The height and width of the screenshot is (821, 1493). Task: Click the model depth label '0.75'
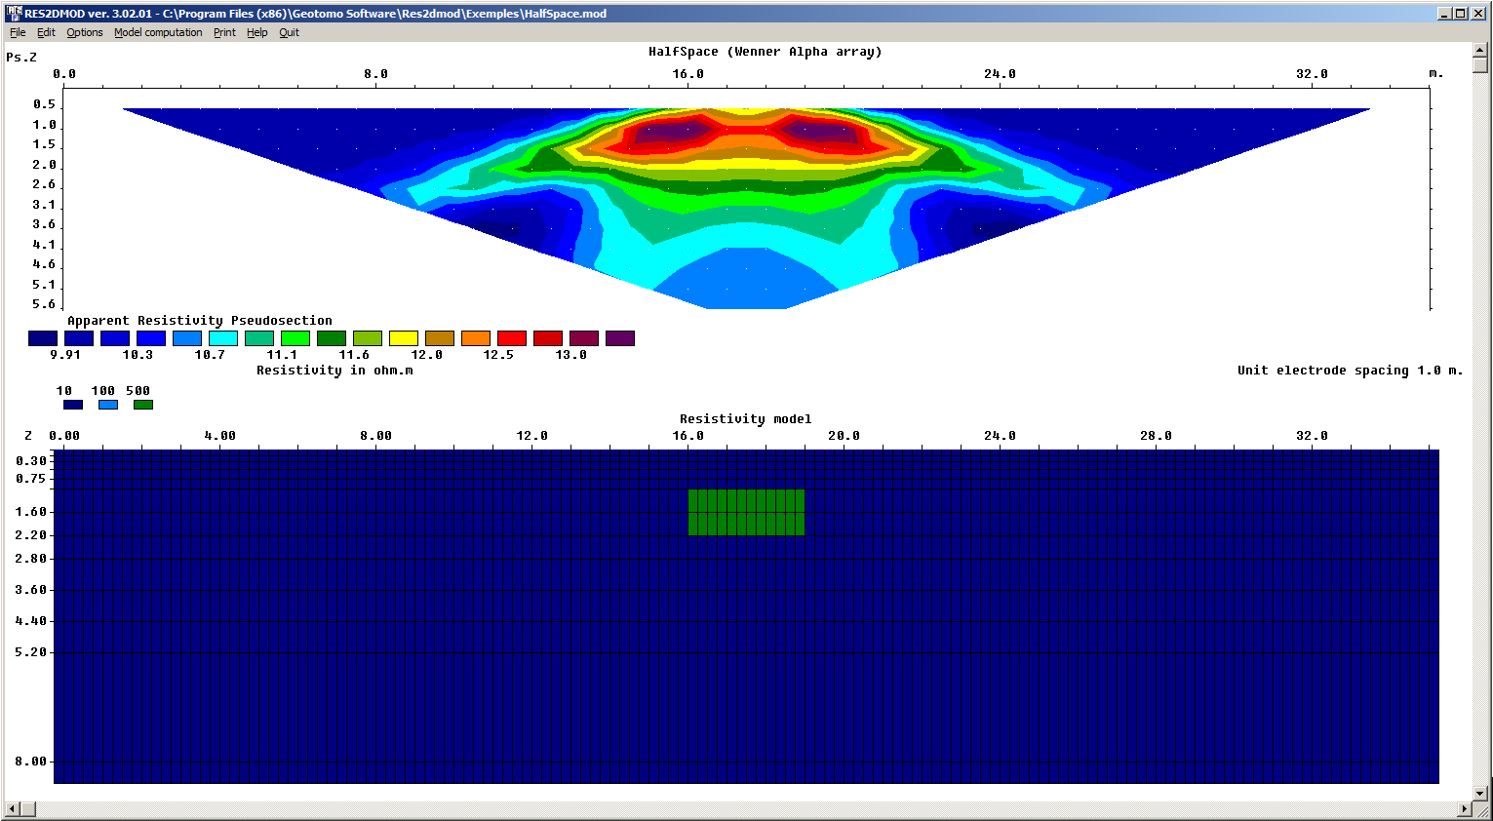coord(31,479)
